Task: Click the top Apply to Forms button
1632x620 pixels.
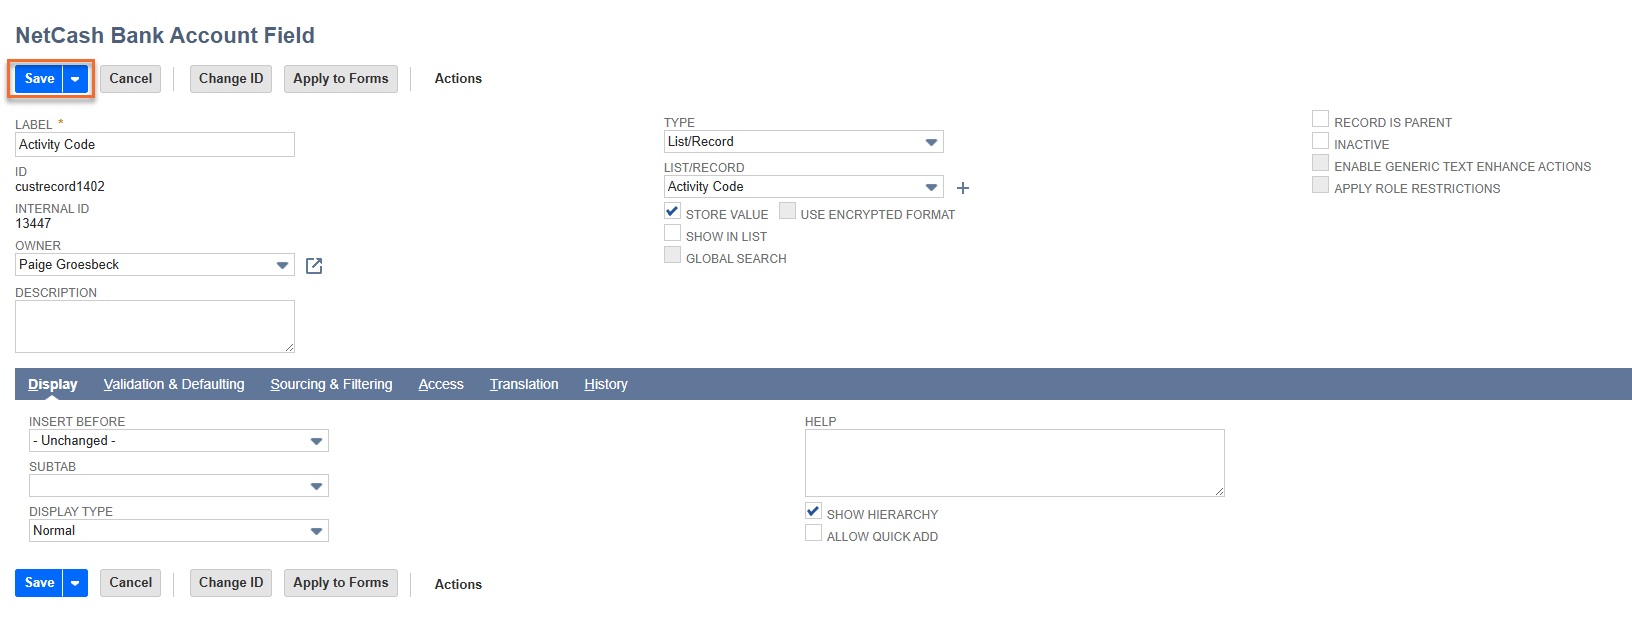Action: [340, 79]
